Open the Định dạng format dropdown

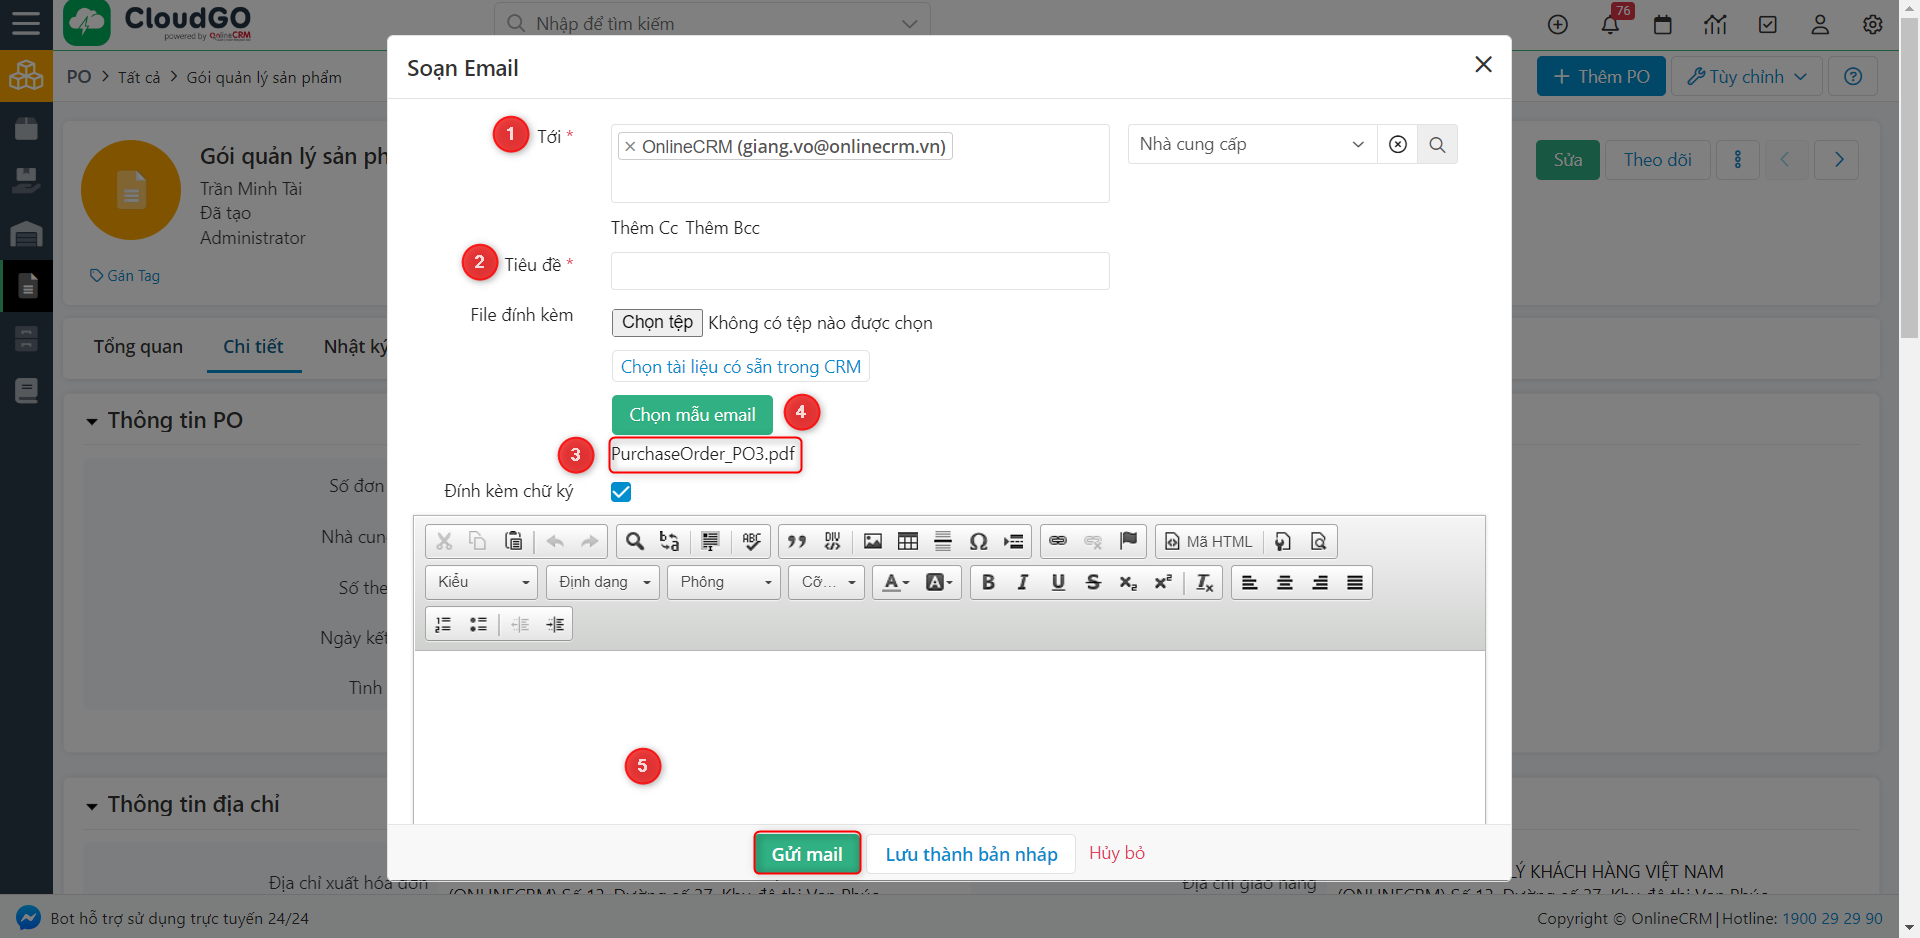pyautogui.click(x=603, y=582)
